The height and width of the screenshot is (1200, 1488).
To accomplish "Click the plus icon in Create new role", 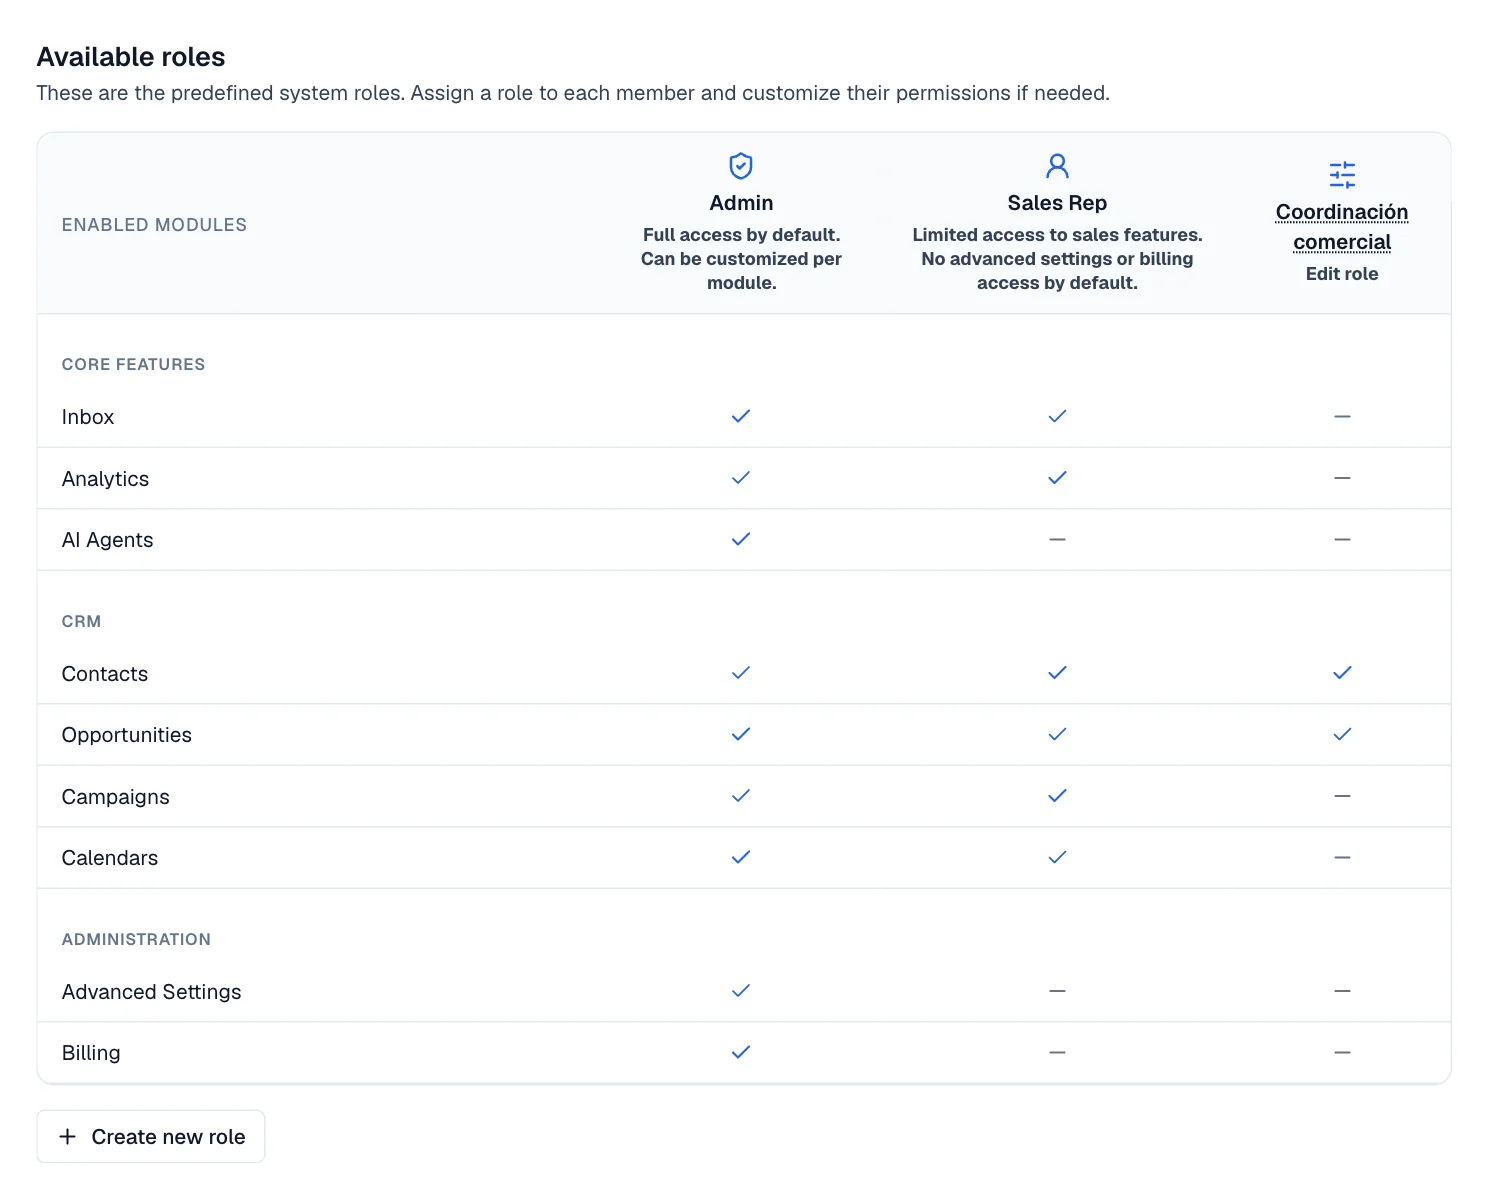I will 68,1136.
